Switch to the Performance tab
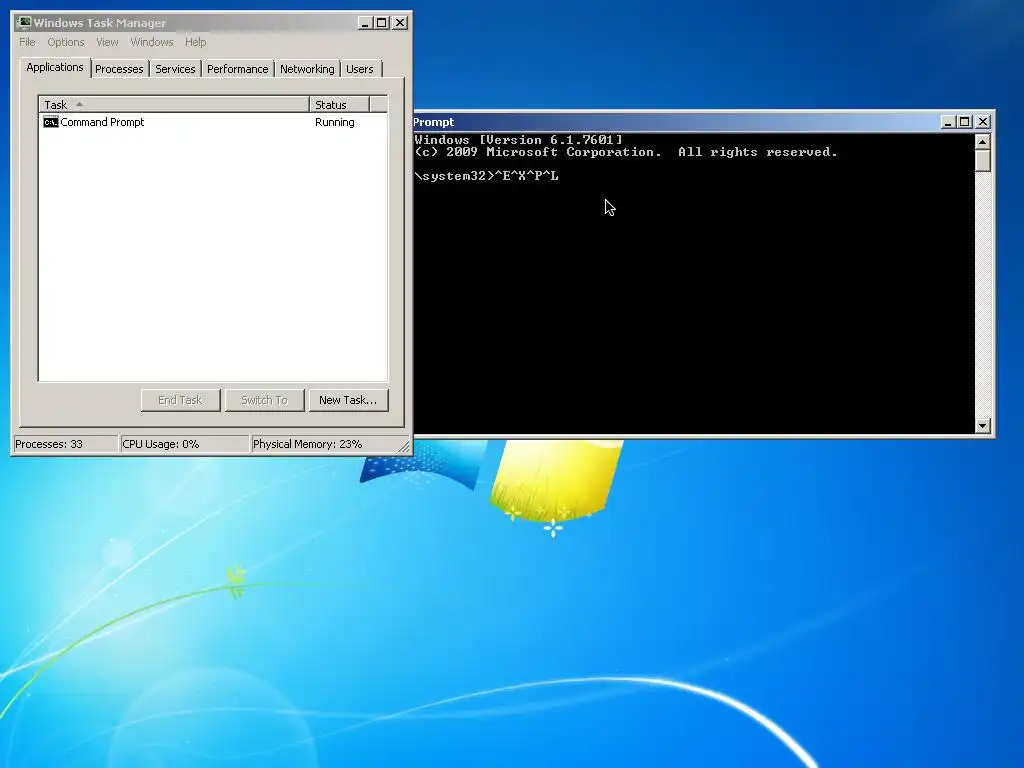1024x768 pixels. coord(238,69)
